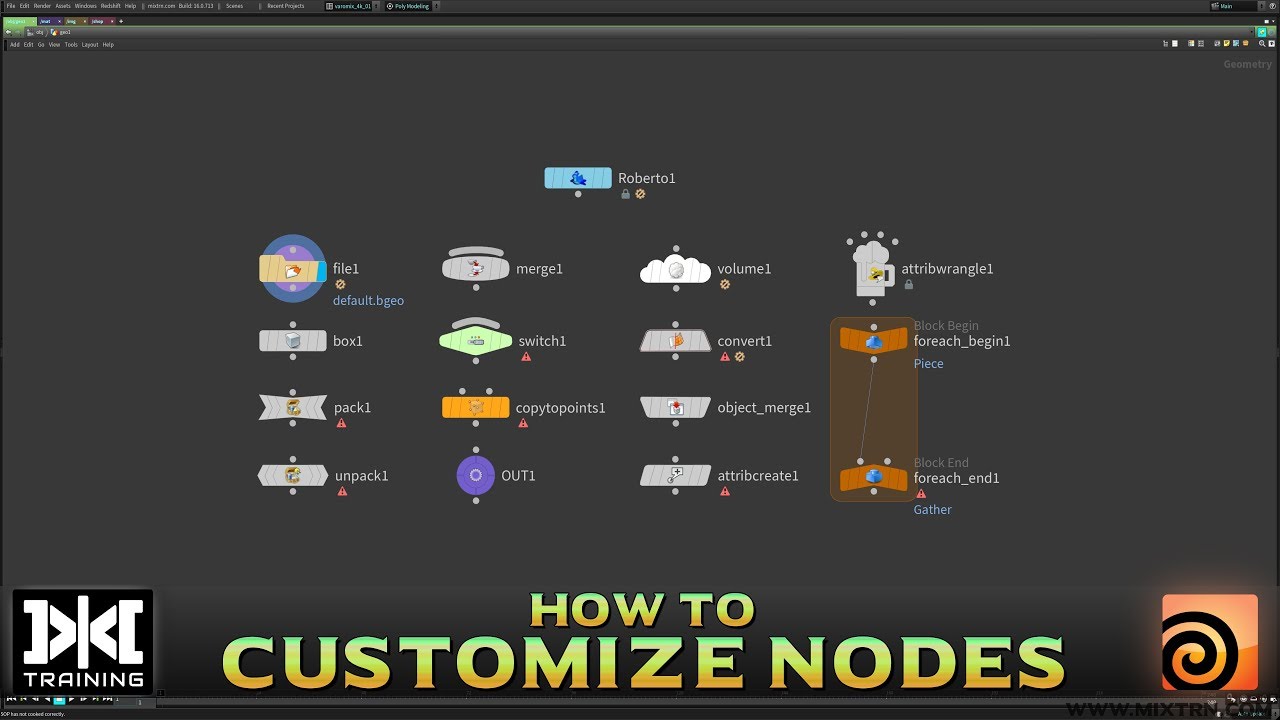
Task: Click the time-dependent badge under file1
Action: [340, 284]
